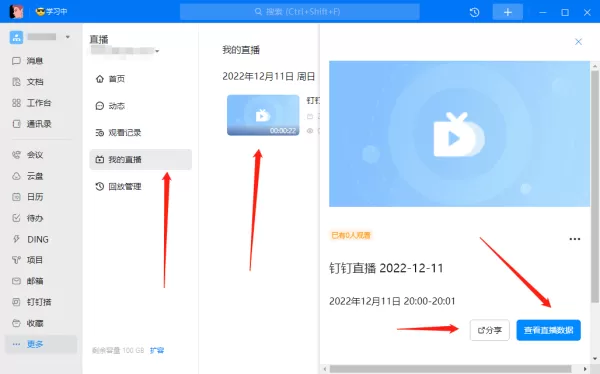The height and width of the screenshot is (374, 600).
Task: Focus the search box at top
Action: click(x=300, y=12)
